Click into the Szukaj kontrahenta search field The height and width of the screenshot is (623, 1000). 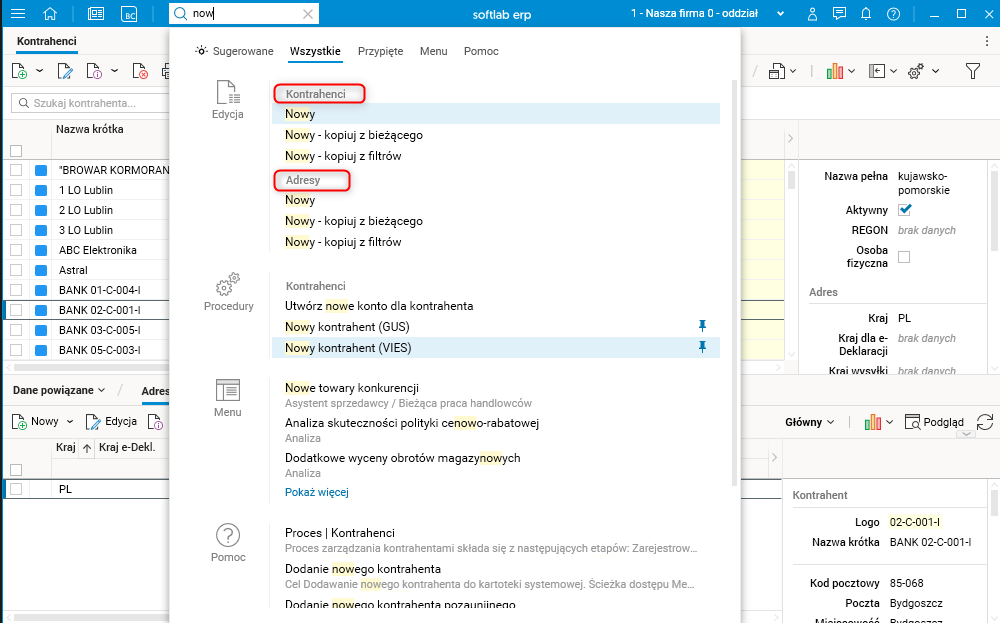click(91, 103)
